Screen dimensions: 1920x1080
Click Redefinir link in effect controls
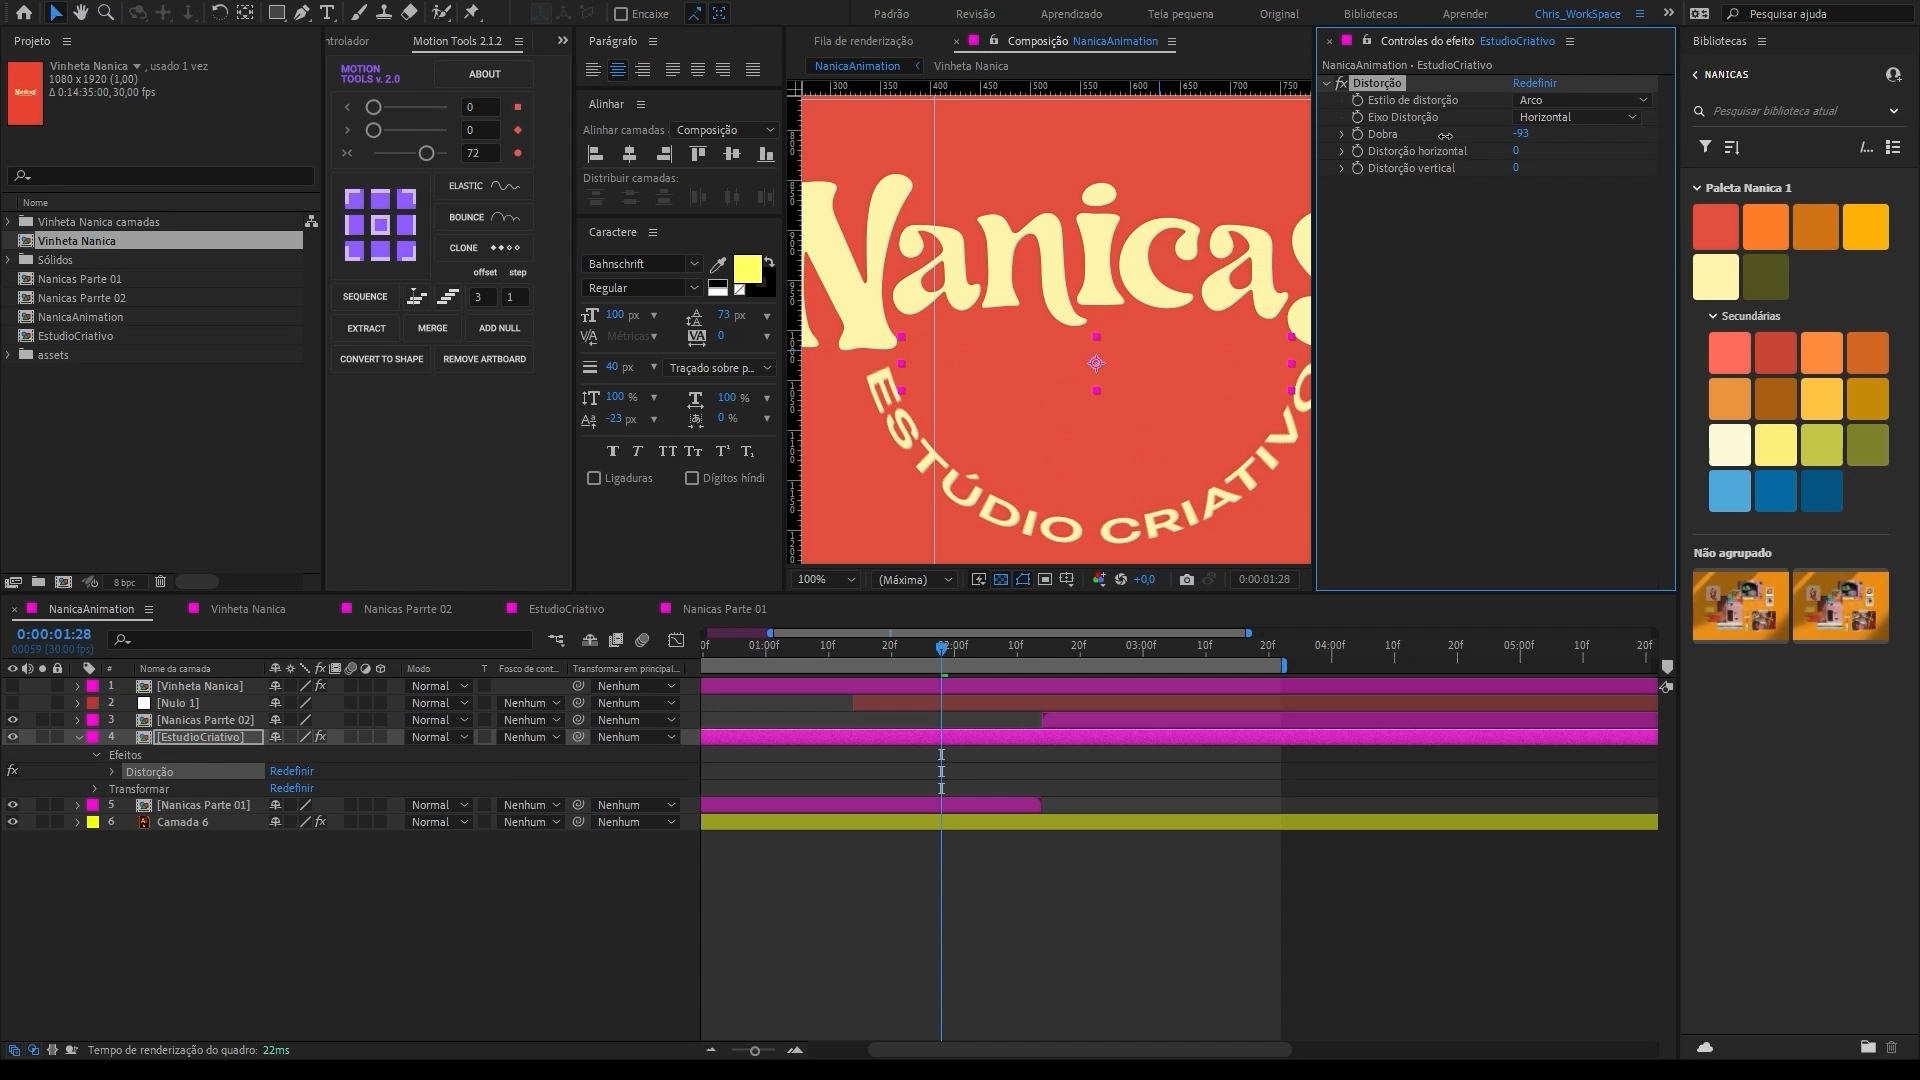coord(1534,83)
